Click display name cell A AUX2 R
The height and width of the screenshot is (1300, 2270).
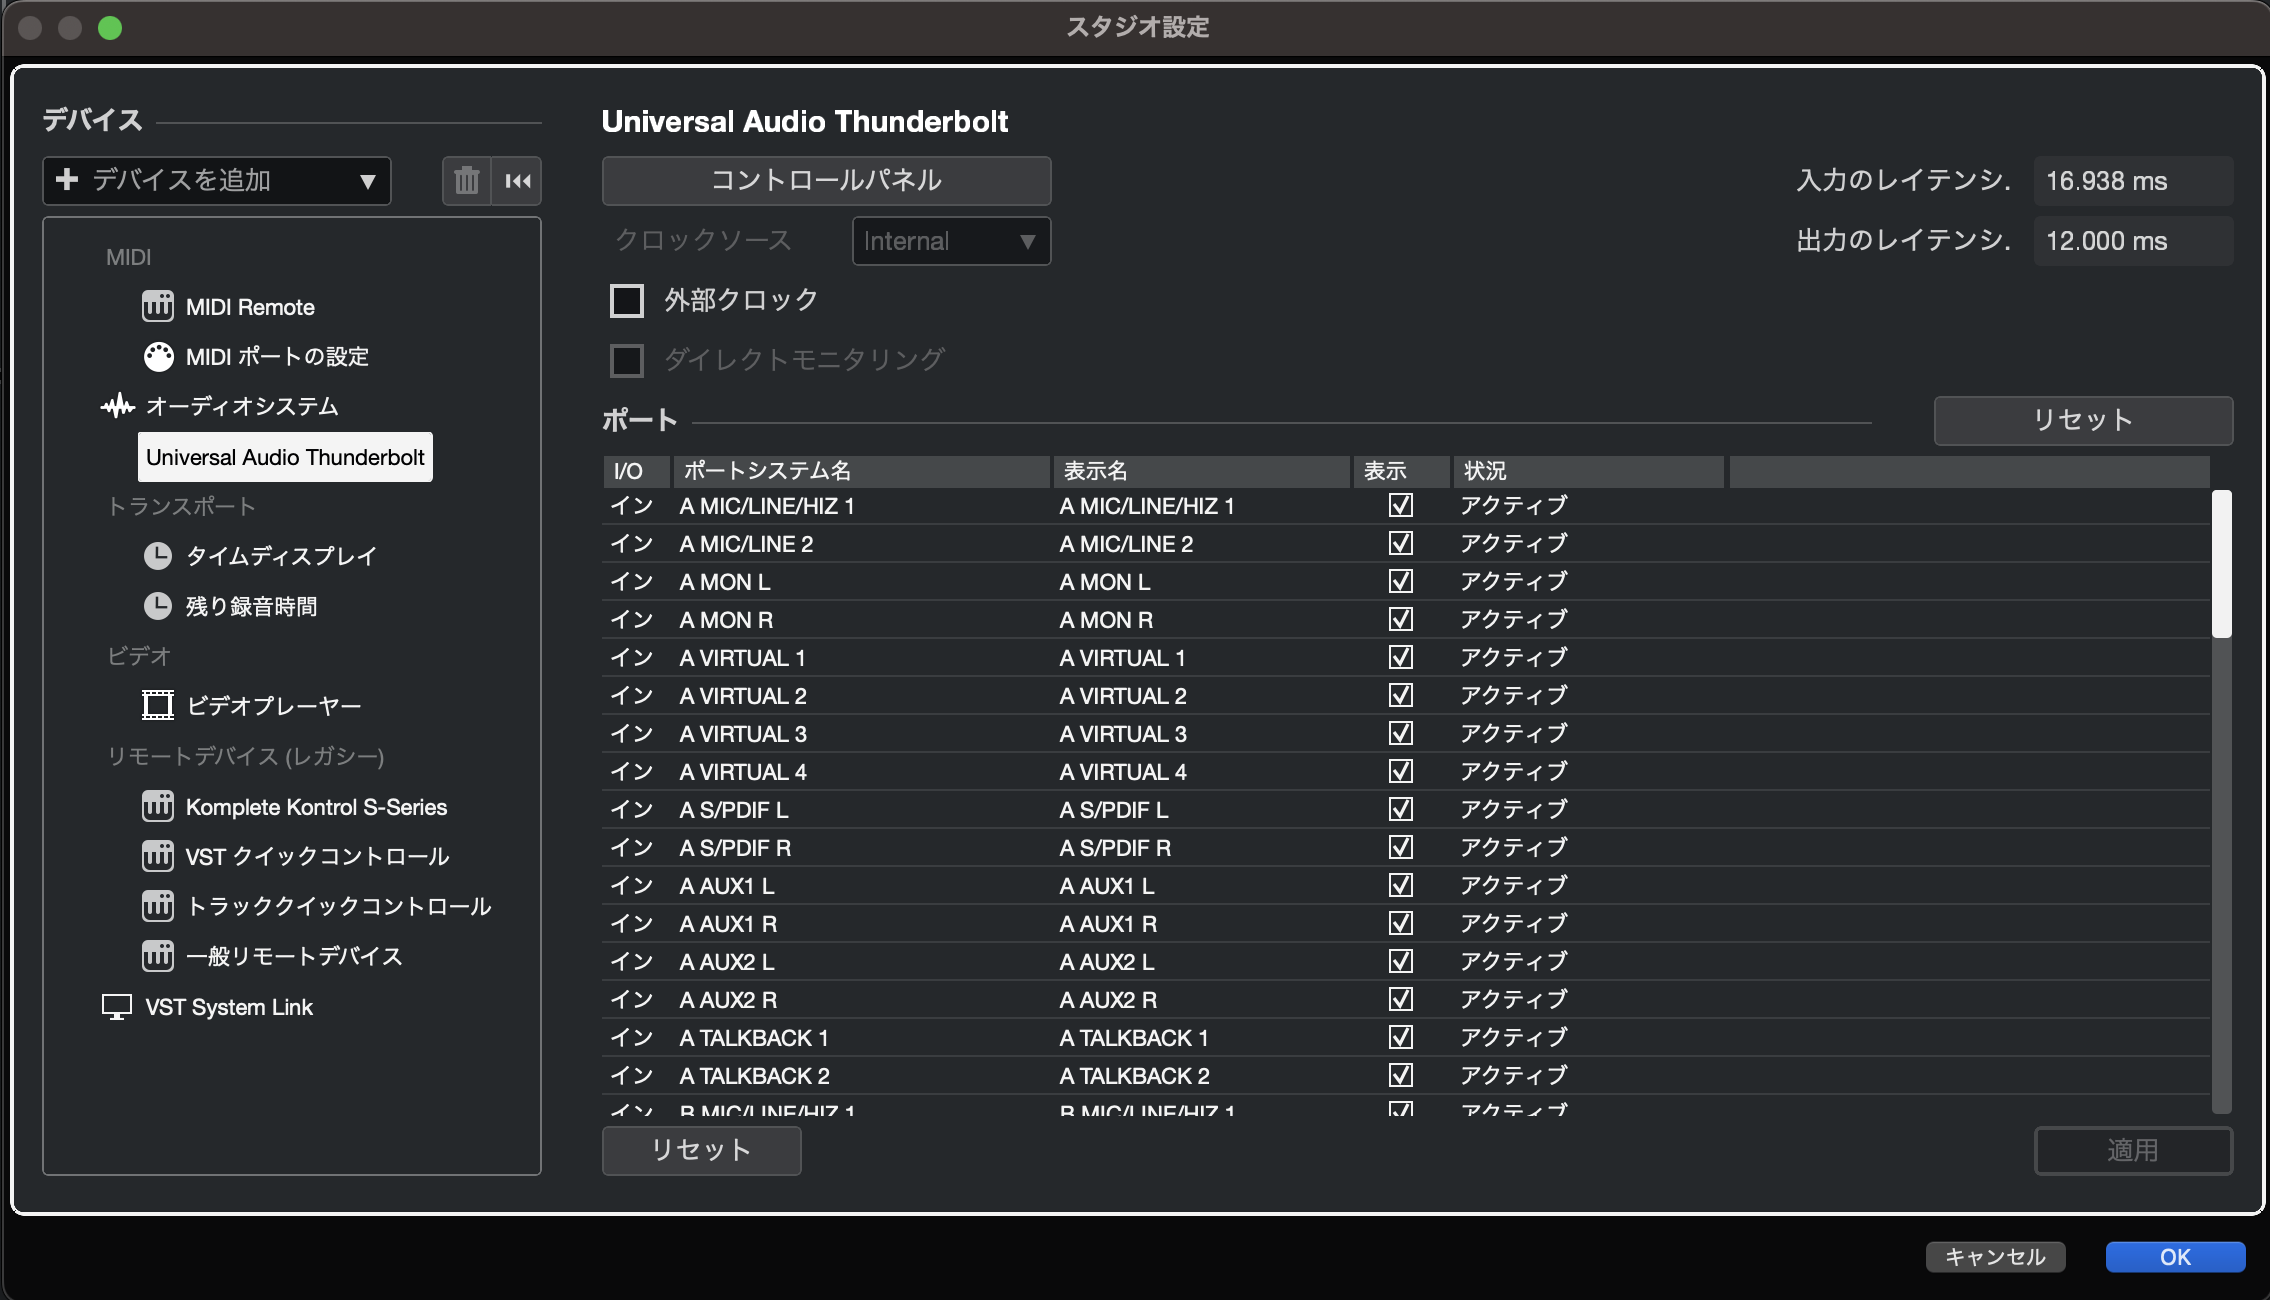(1108, 1000)
